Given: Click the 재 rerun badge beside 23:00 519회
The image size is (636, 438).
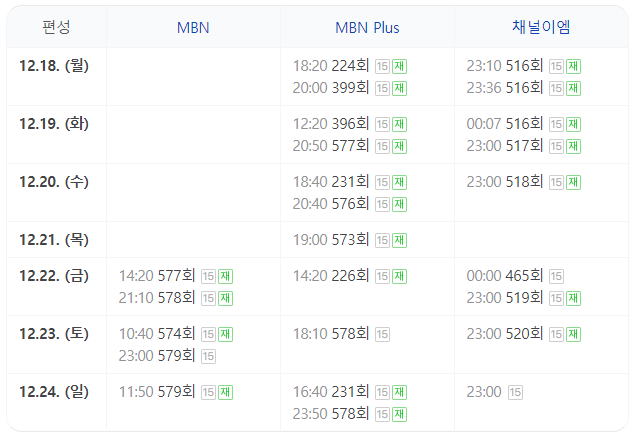Looking at the screenshot, I should [x=574, y=298].
